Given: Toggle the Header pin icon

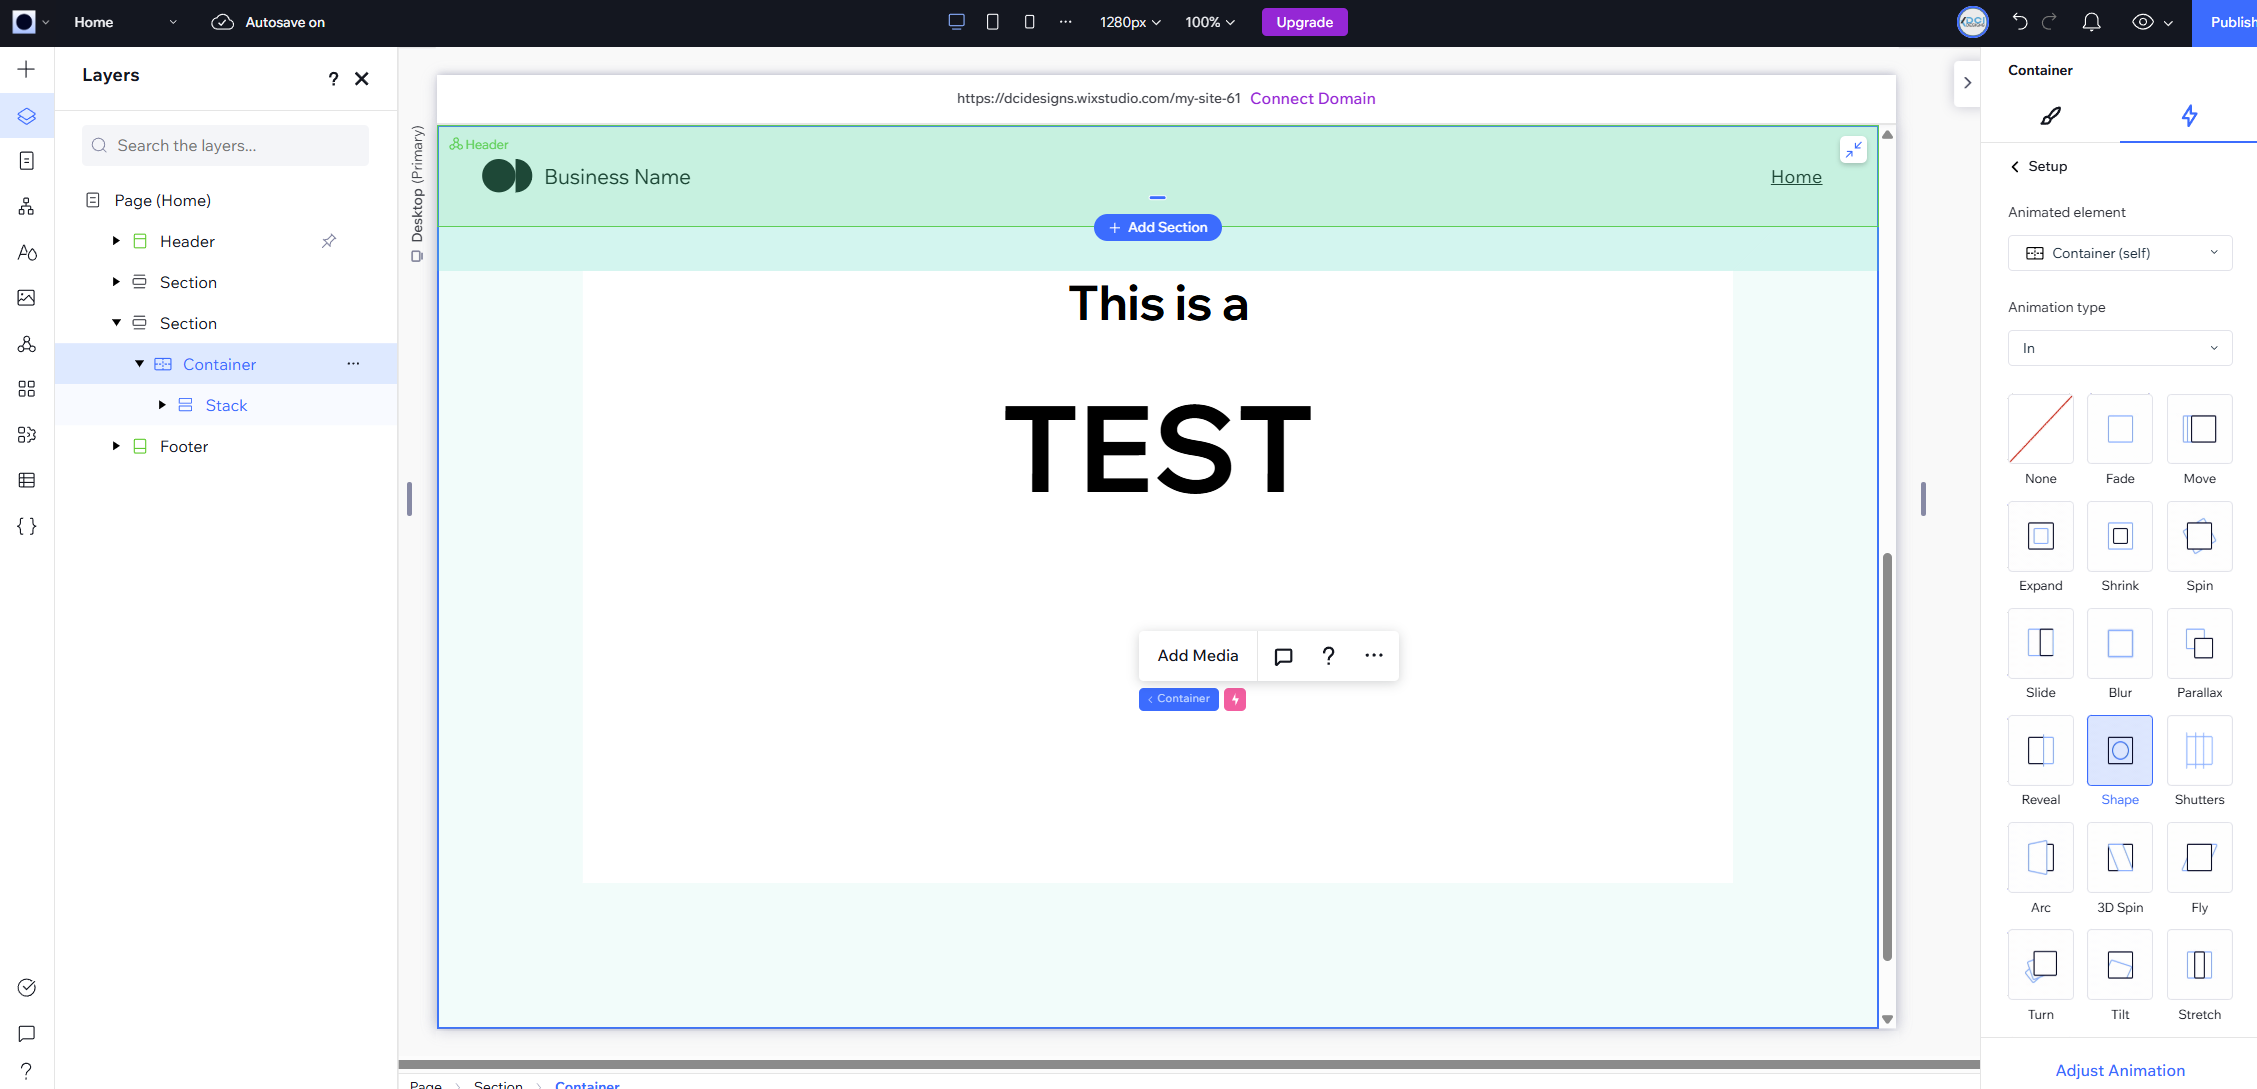Looking at the screenshot, I should coord(329,241).
